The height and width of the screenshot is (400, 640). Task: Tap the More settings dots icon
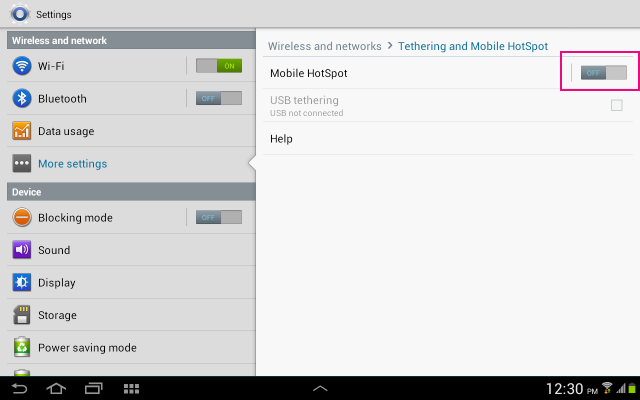(x=22, y=163)
